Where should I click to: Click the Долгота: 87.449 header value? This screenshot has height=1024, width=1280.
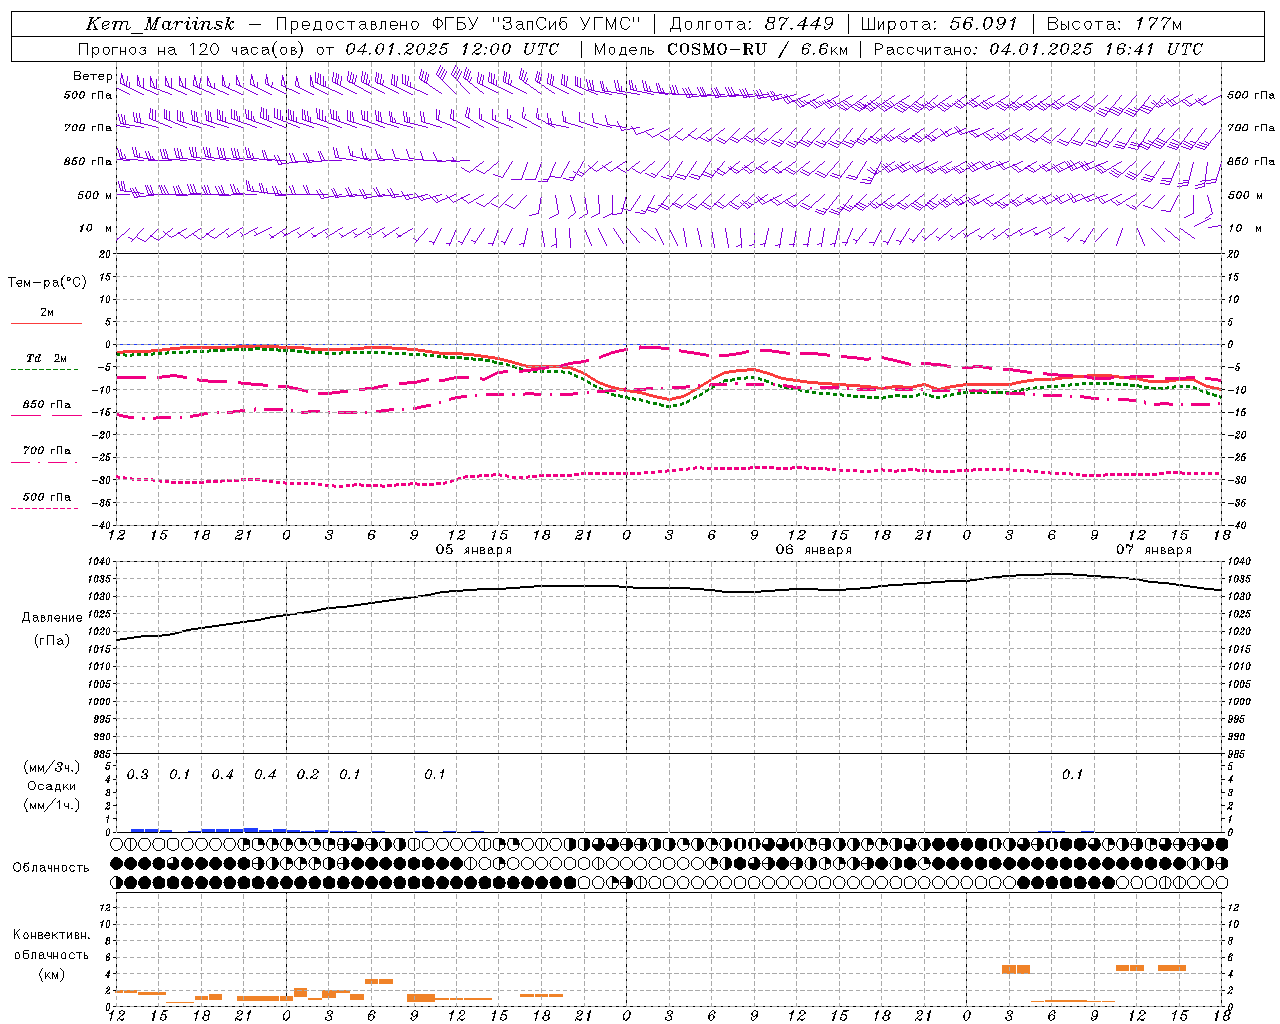click(x=752, y=24)
